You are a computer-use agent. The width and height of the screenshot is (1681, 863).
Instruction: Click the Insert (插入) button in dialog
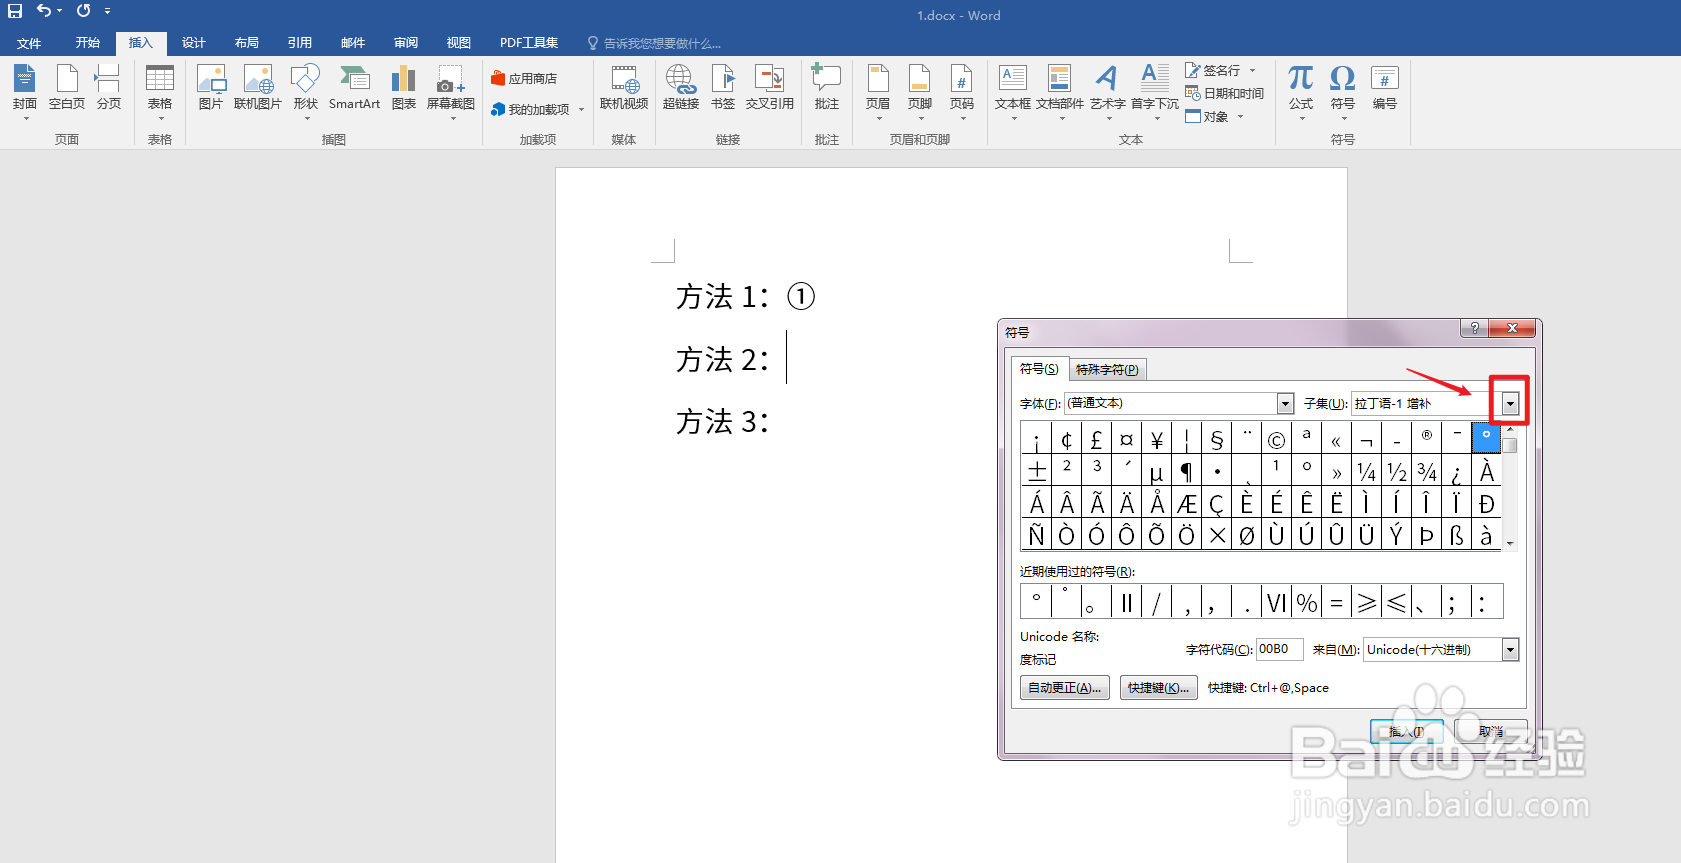1407,732
